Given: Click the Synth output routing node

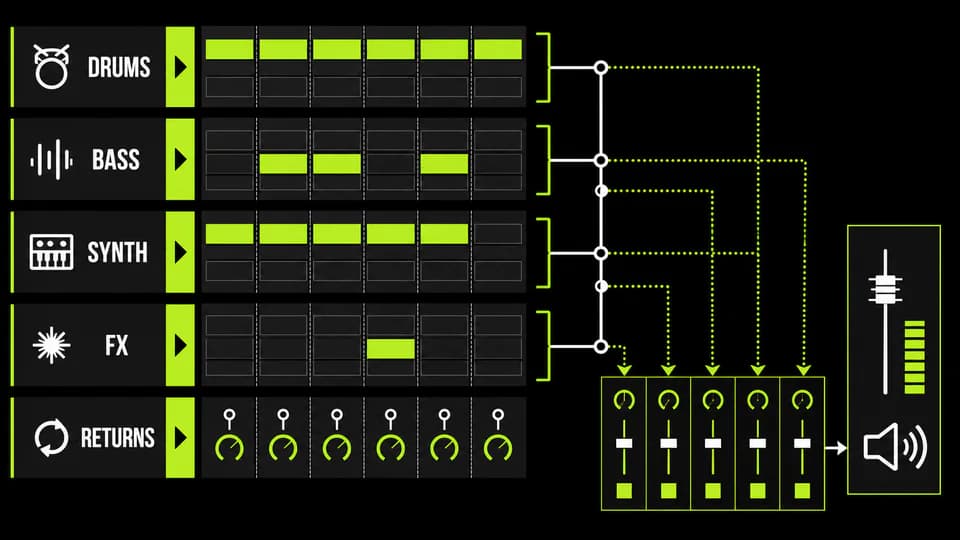Looking at the screenshot, I should point(601,253).
